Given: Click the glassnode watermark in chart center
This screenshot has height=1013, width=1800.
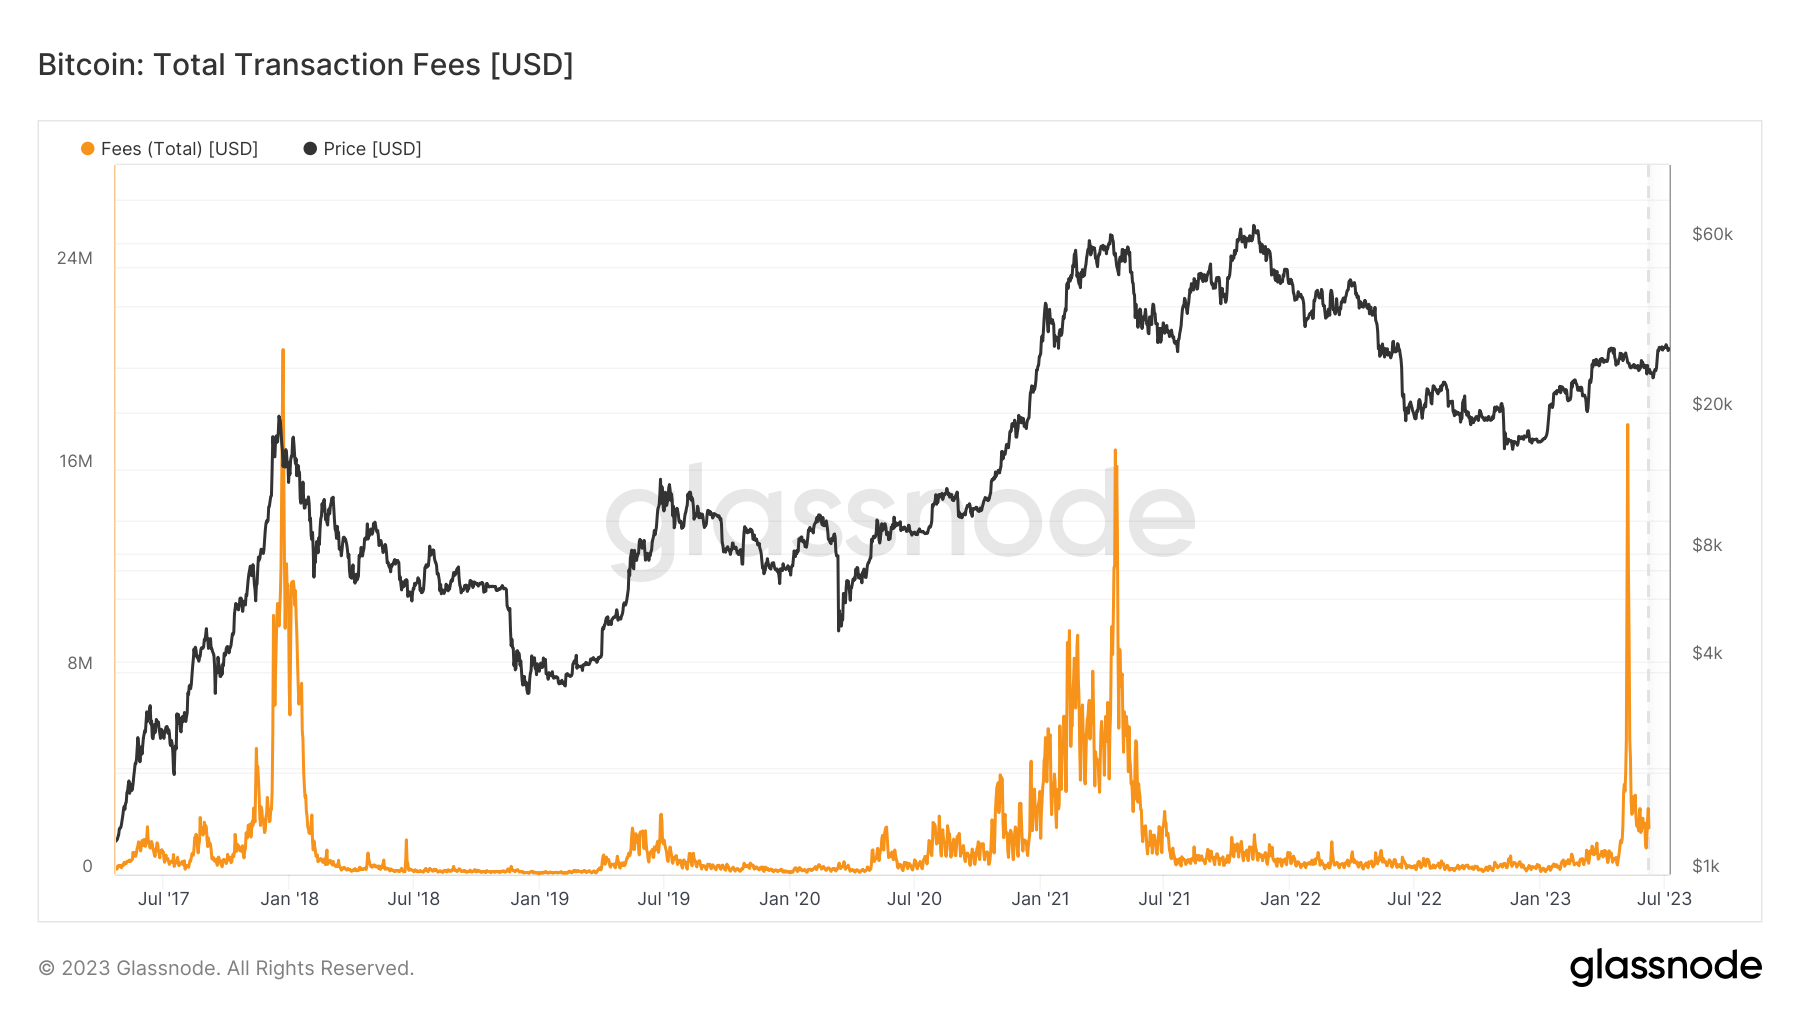Looking at the screenshot, I should pos(899,518).
